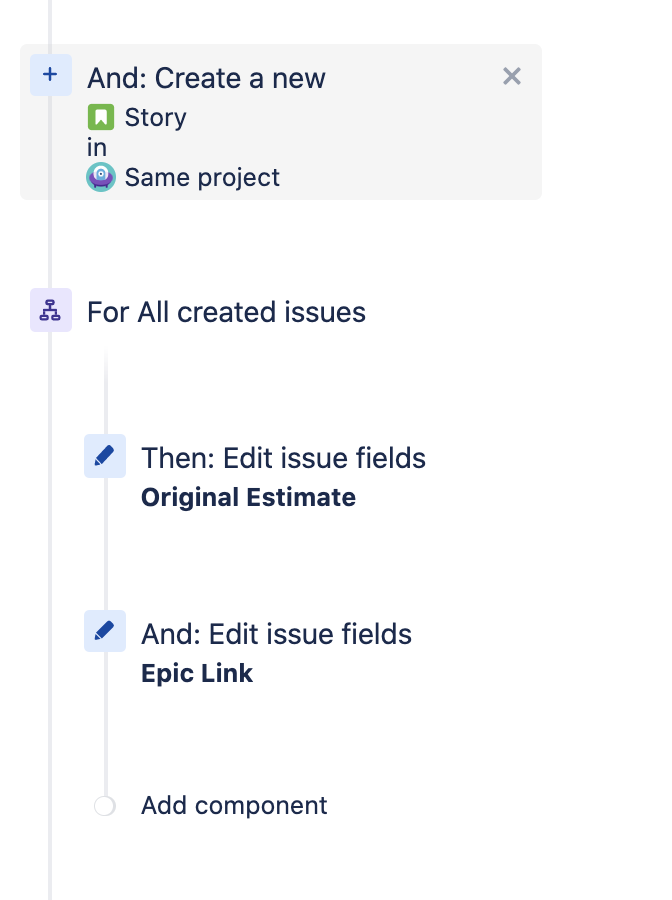This screenshot has width=672, height=900.
Task: Click pencil icon beside Then: Edit issue fields
Action: 105,456
